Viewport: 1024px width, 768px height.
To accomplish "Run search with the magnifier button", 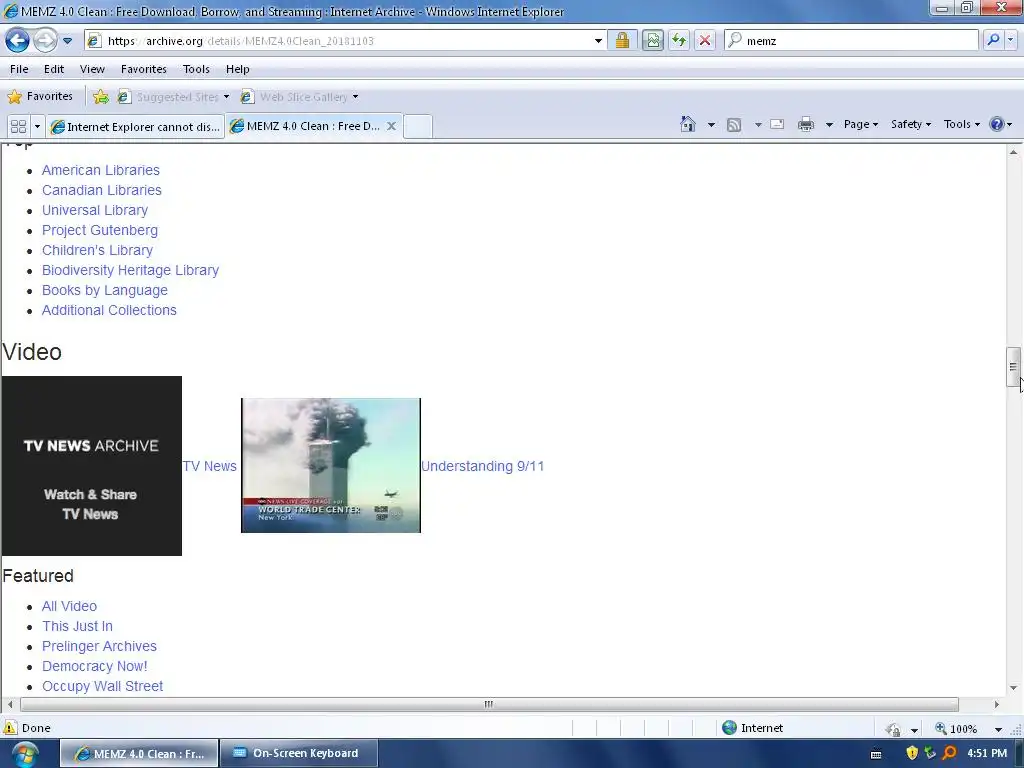I will point(993,40).
